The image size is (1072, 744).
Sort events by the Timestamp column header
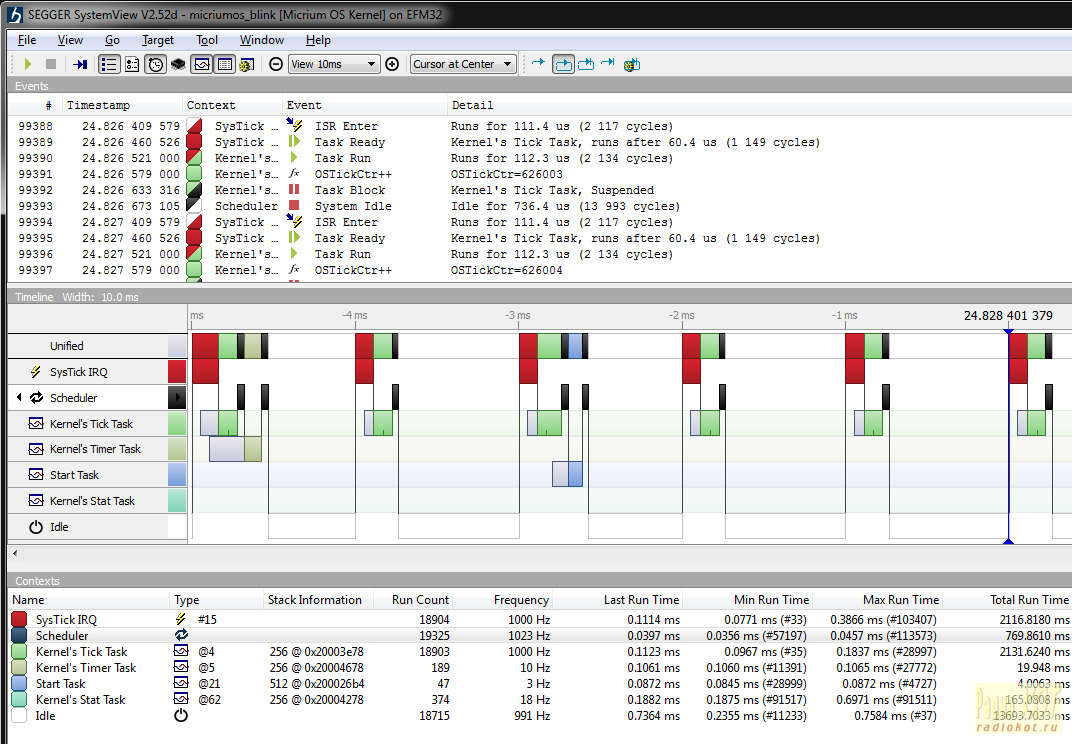coord(123,105)
